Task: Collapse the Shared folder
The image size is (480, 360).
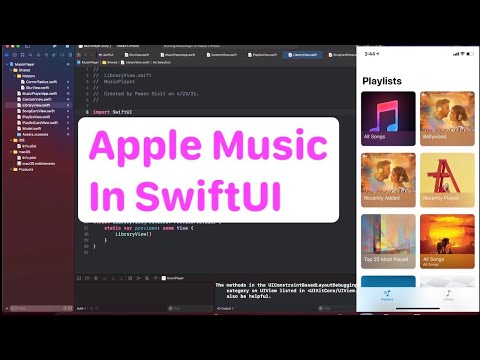Action: tap(11, 70)
